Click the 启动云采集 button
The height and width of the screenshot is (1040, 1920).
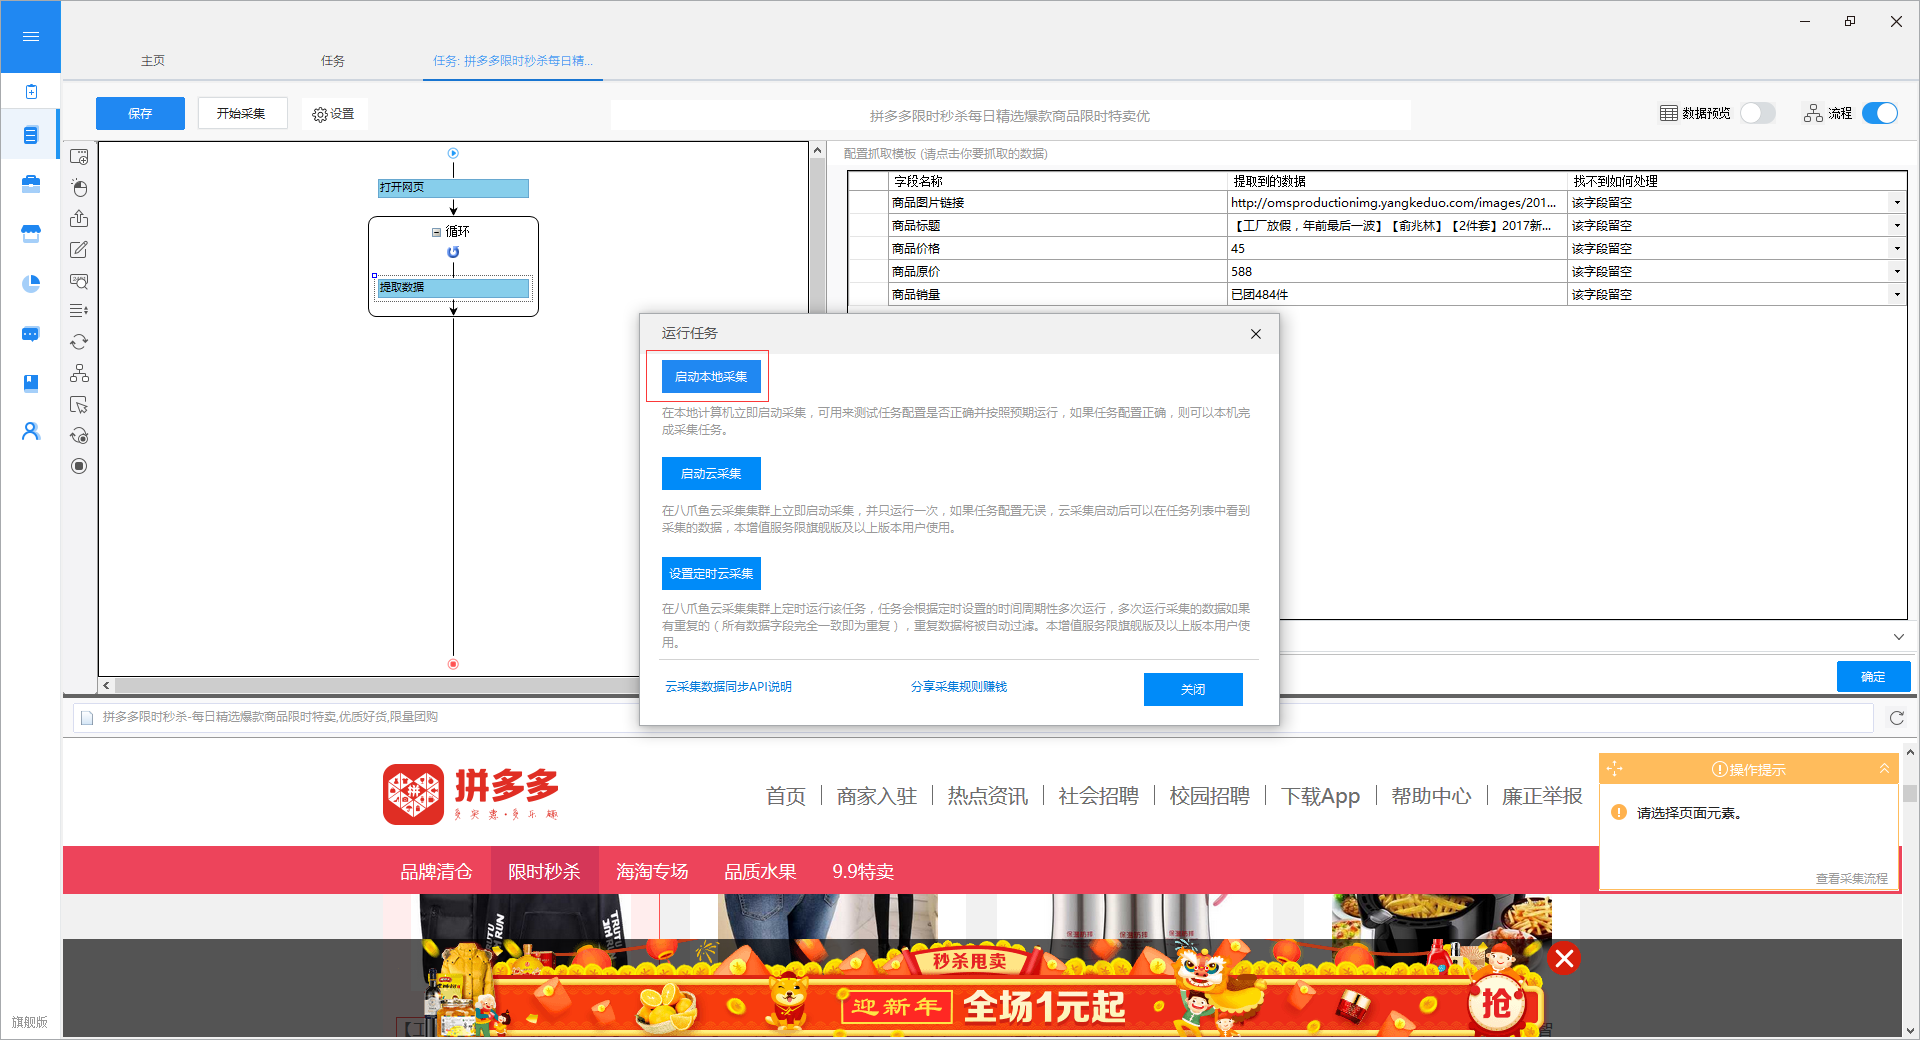pos(711,474)
